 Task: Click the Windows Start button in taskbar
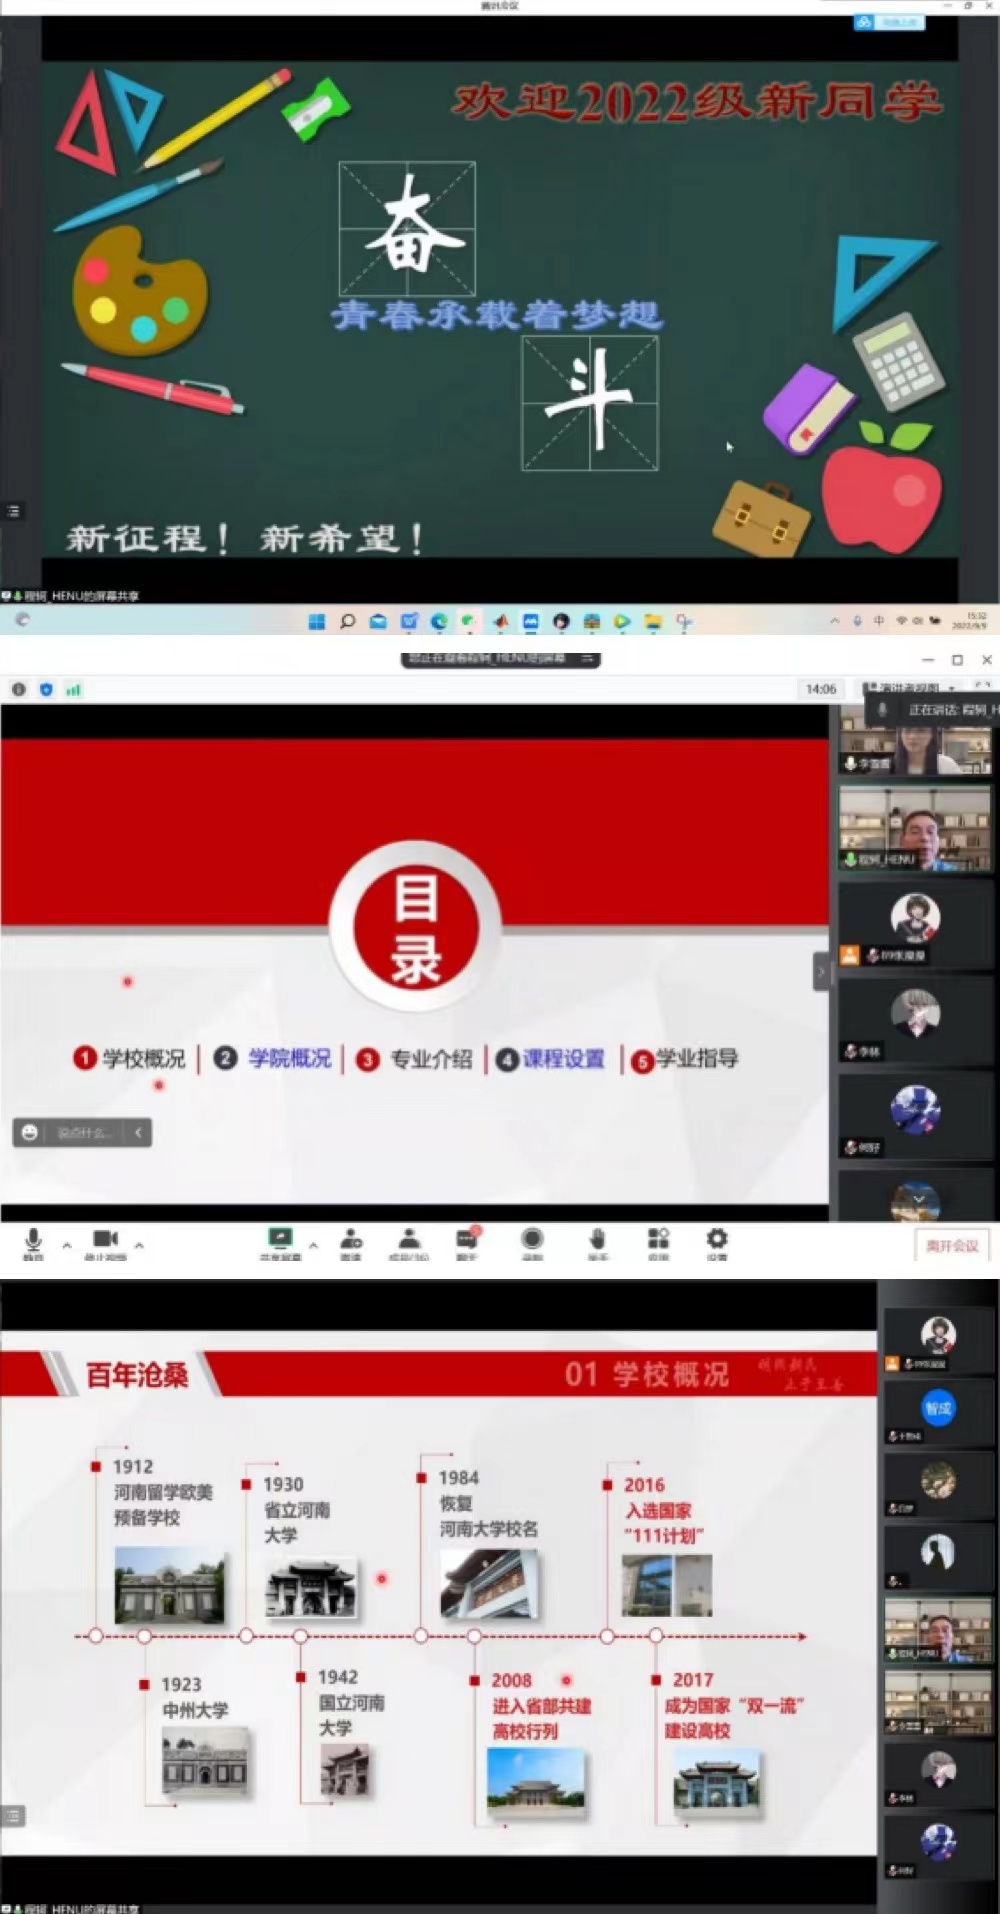pyautogui.click(x=317, y=621)
